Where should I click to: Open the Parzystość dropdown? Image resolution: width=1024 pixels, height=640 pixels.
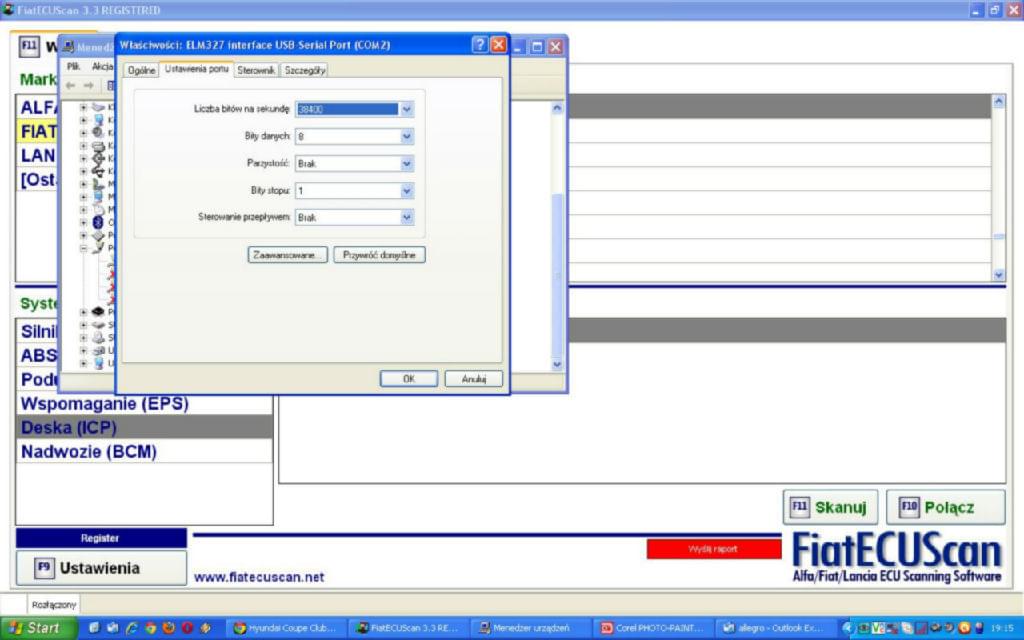pos(406,163)
